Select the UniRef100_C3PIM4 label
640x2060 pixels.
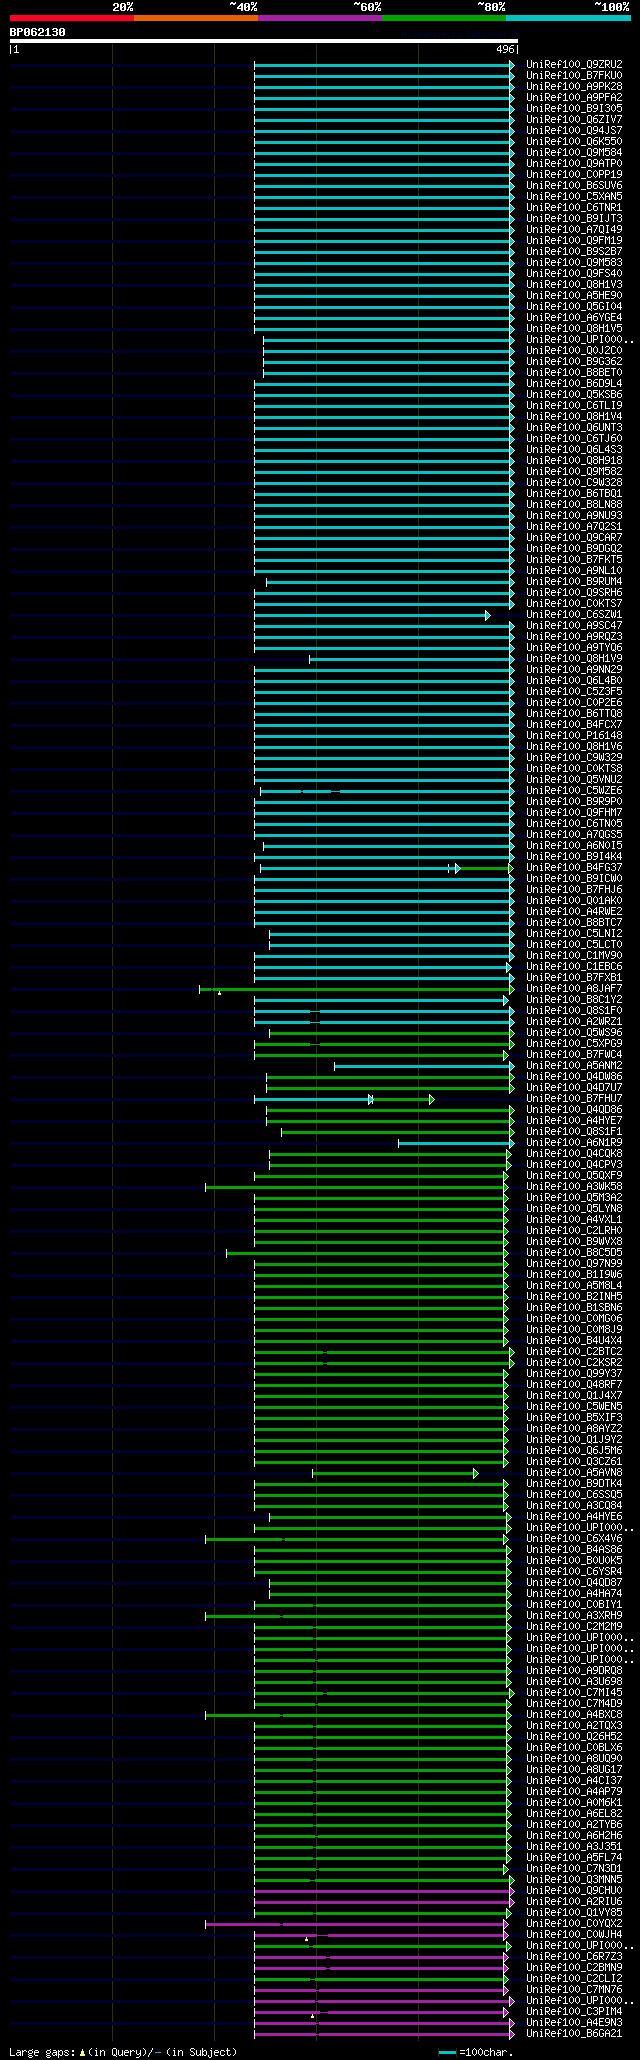click(574, 2011)
